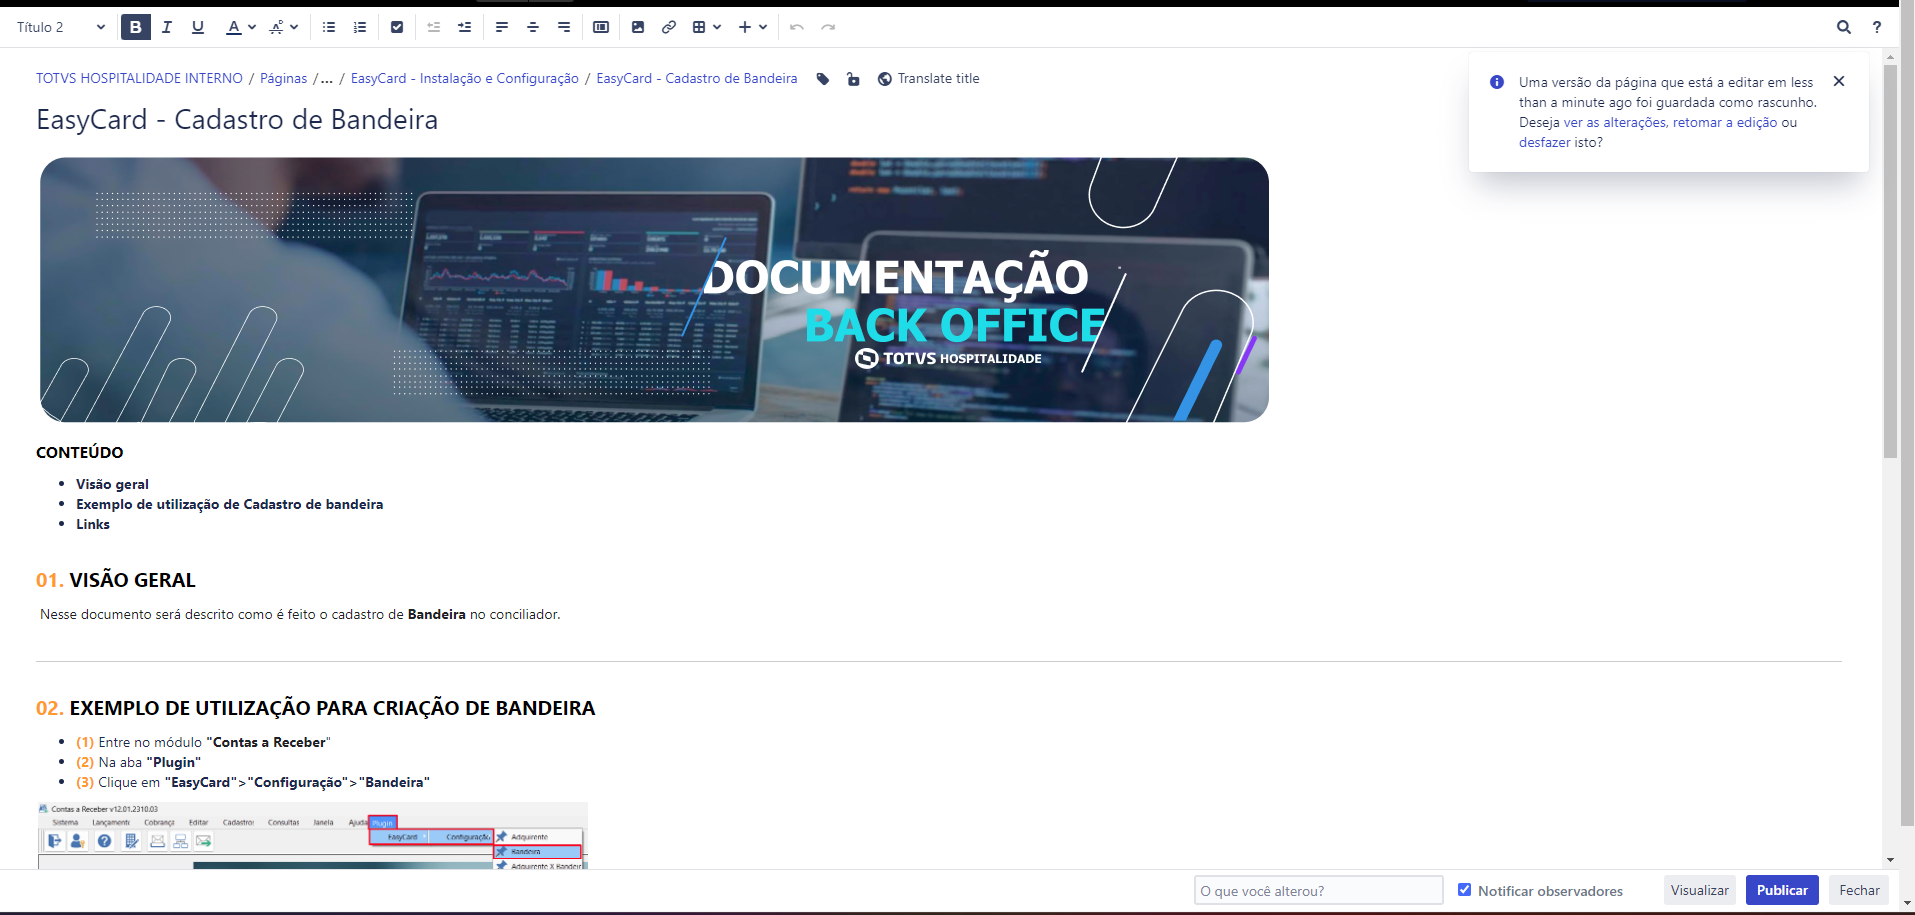Expand the insert more content dropdown arrow

[x=763, y=27]
